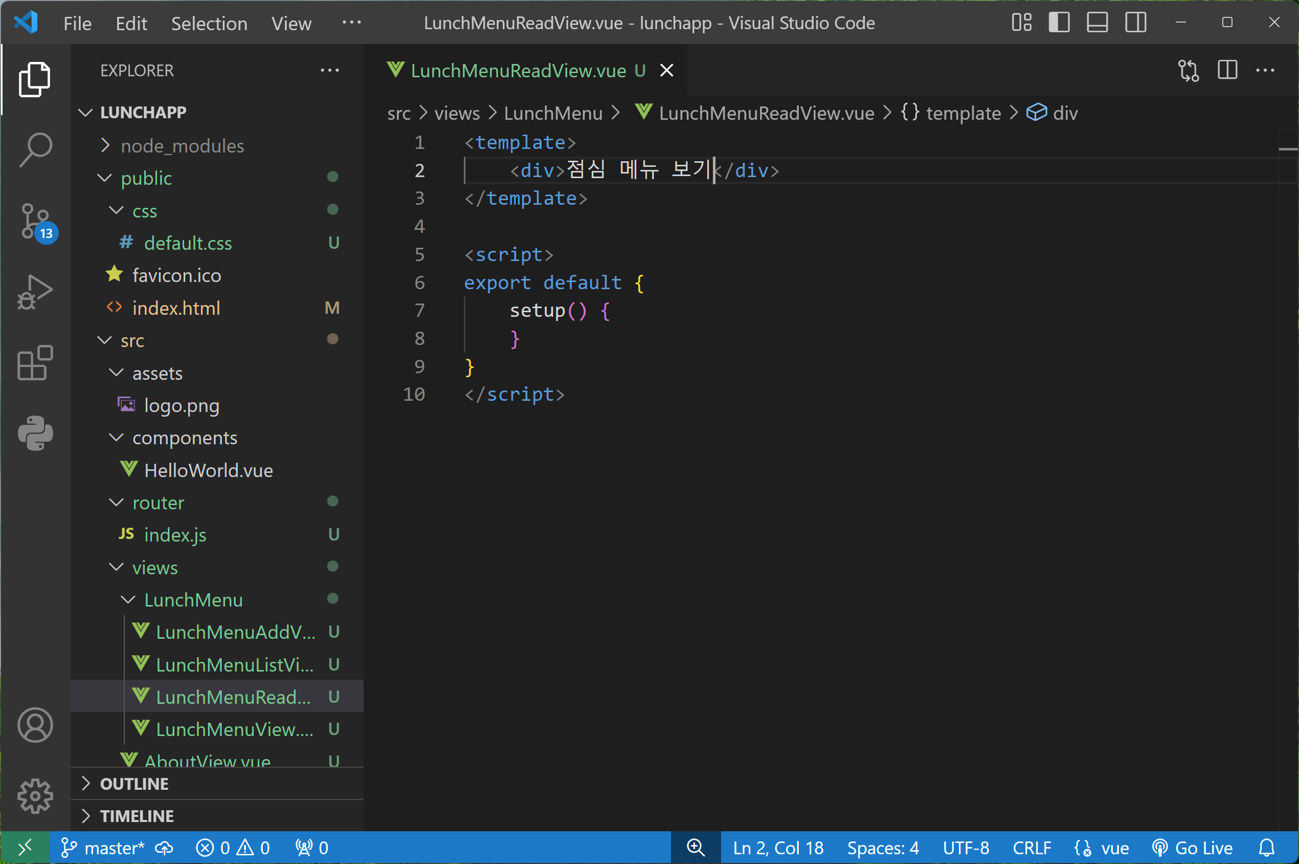The image size is (1299, 864).
Task: Expand the OUTLINE section
Action: 217,783
